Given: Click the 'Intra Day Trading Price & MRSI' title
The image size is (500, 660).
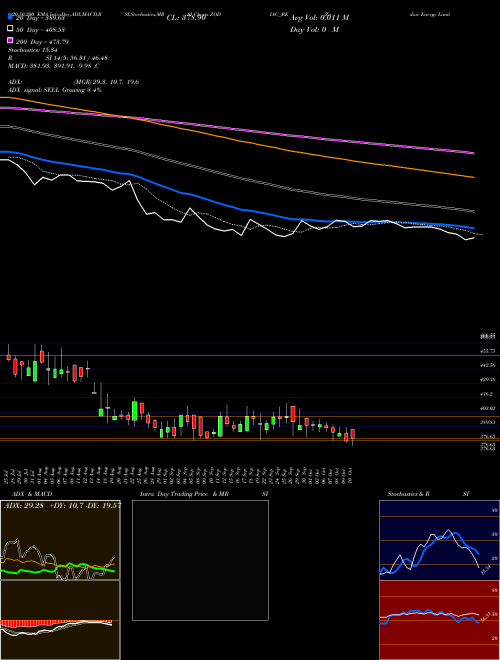Looking at the screenshot, I should (x=204, y=494).
